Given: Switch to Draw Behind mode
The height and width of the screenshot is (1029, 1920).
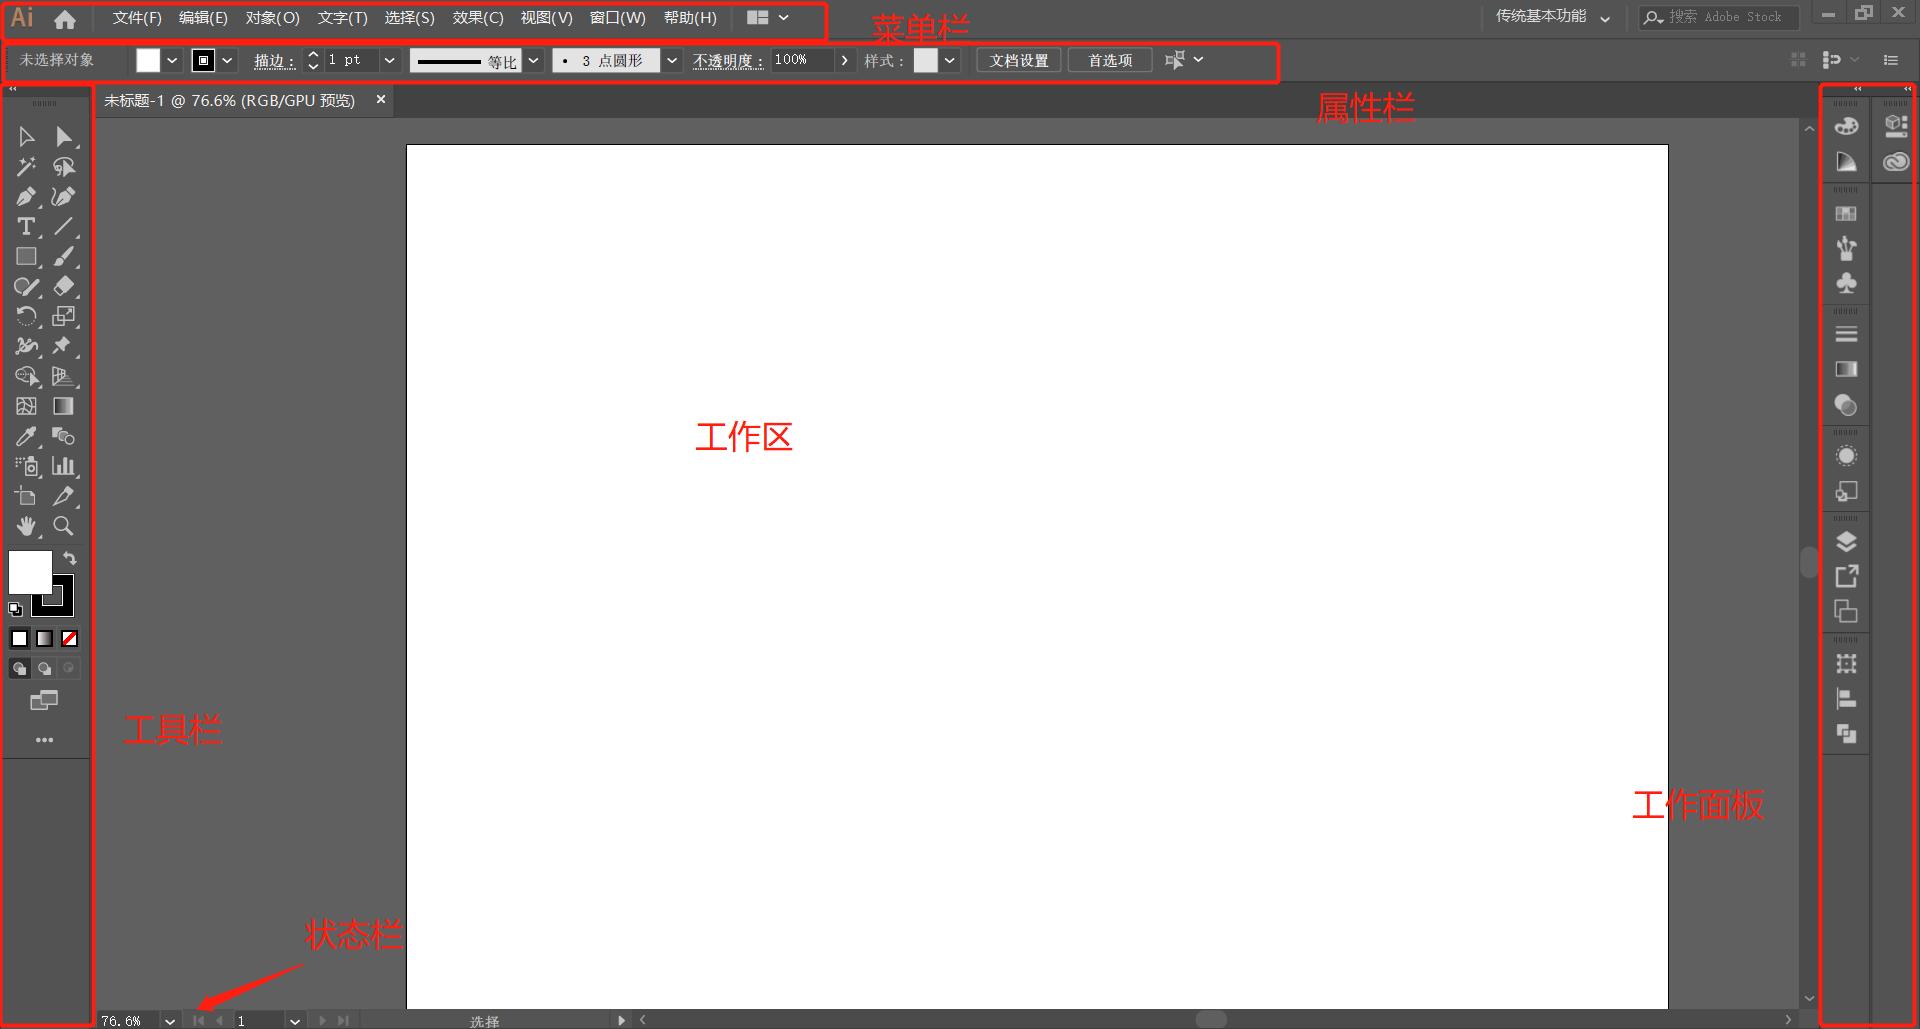Looking at the screenshot, I should click(x=45, y=668).
